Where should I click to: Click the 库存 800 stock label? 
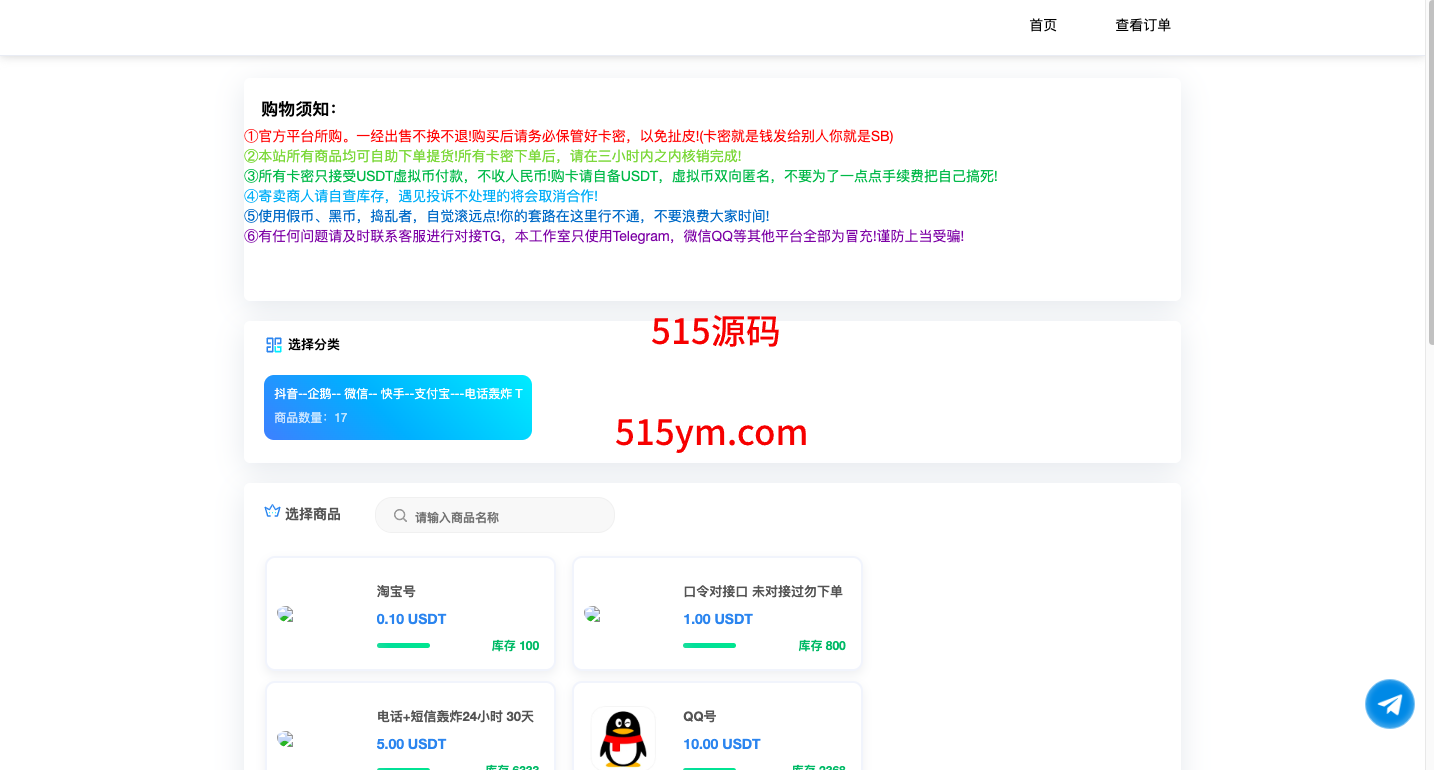coord(821,646)
